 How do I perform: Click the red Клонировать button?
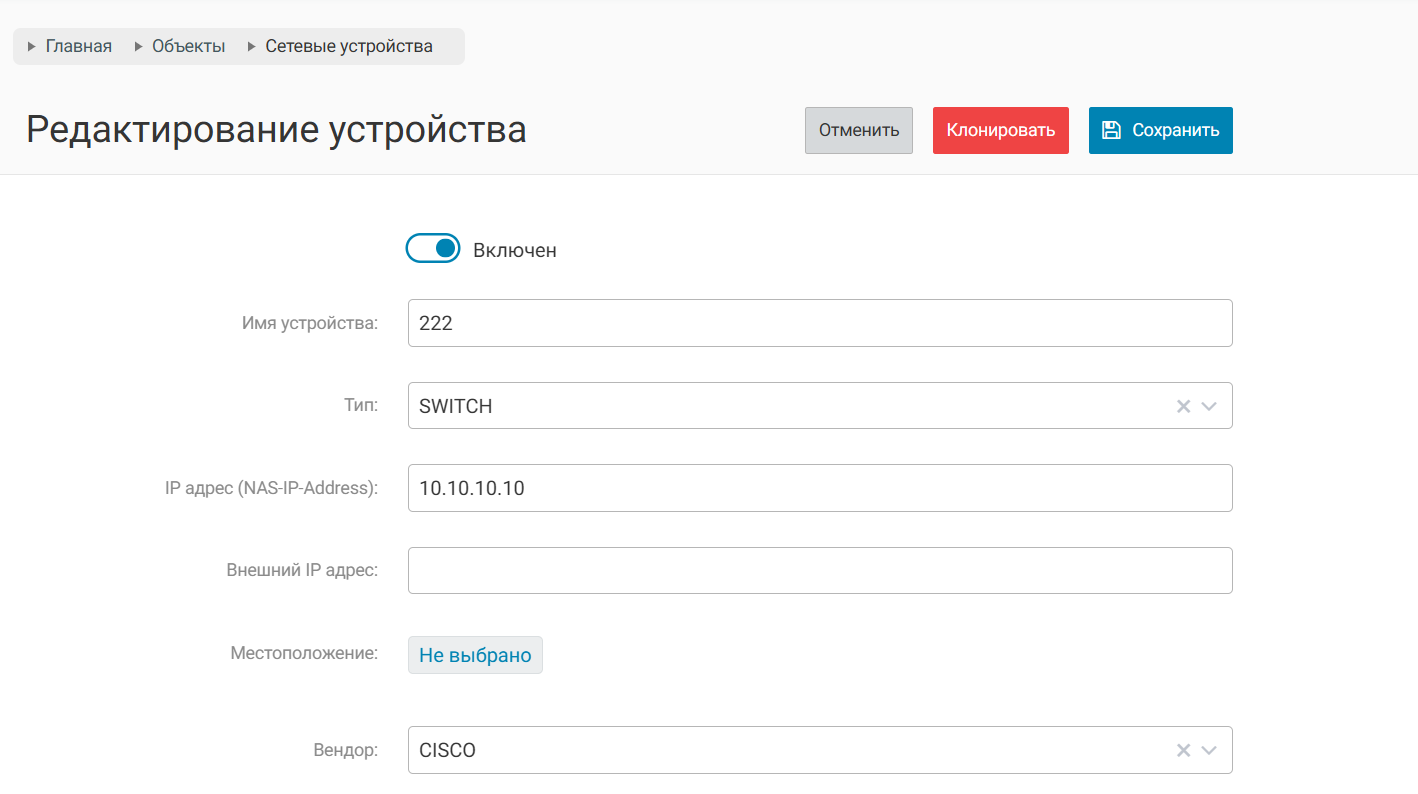pos(1000,130)
